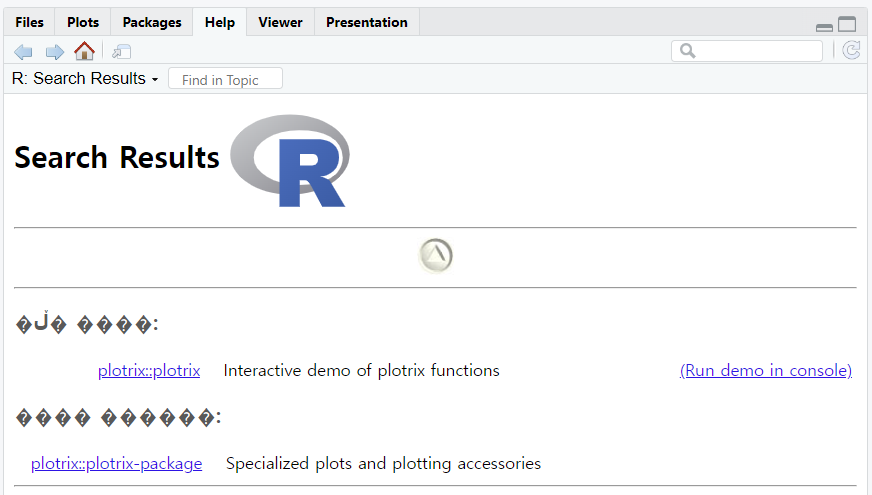Viewport: 872px width, 495px height.
Task: Open the Viewer tab
Action: click(280, 22)
